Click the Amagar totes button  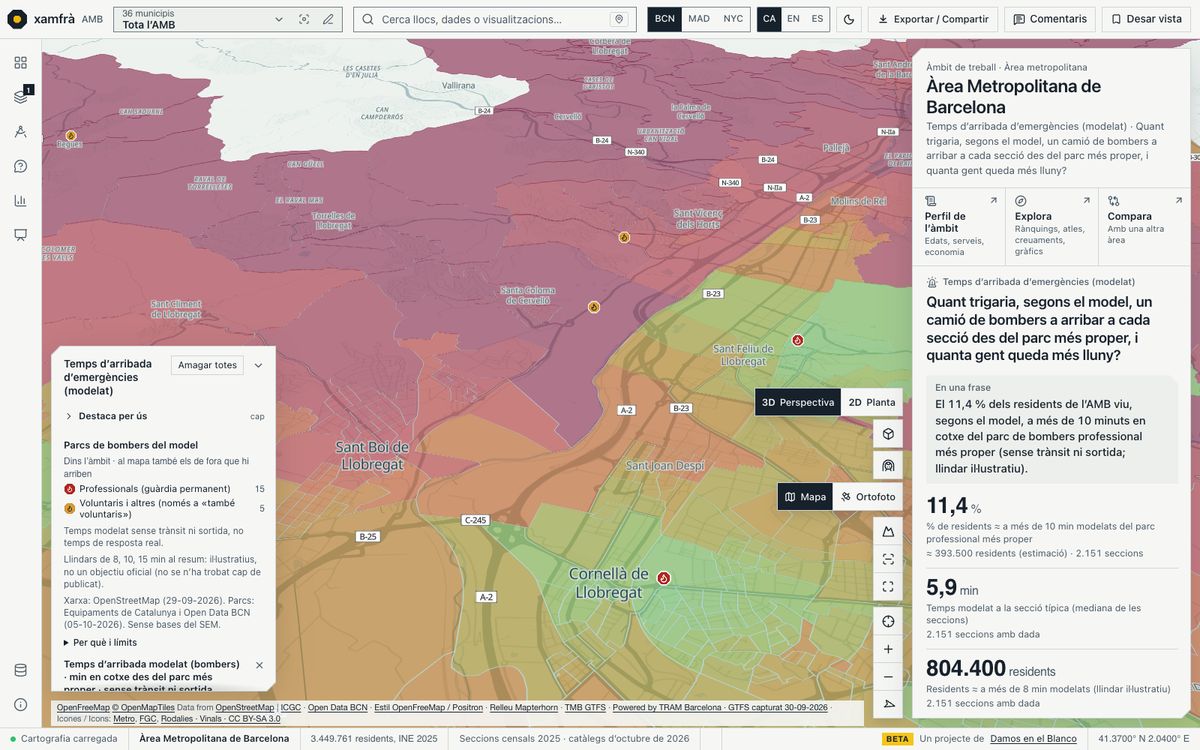pos(207,365)
